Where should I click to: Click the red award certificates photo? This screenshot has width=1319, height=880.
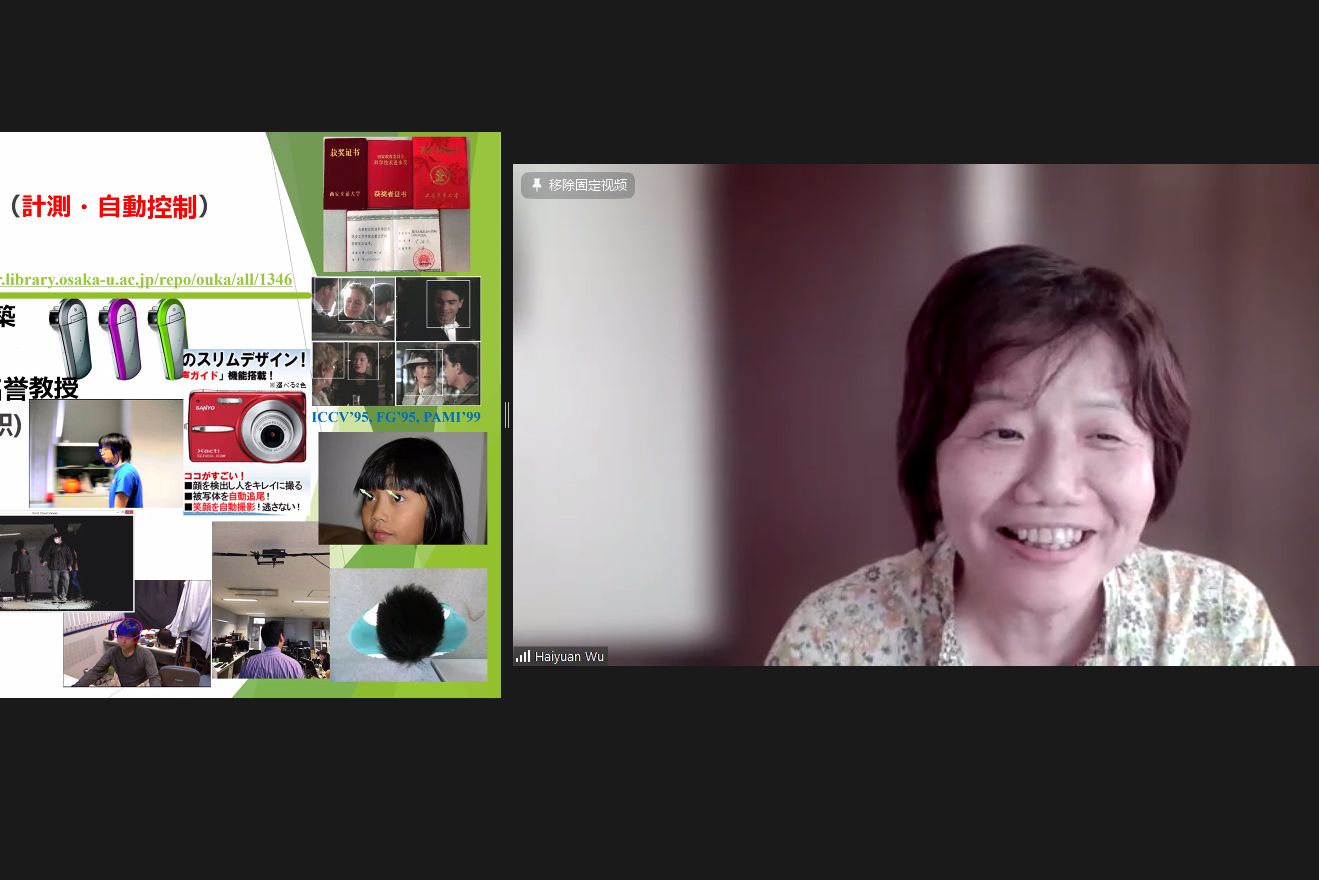(x=396, y=204)
